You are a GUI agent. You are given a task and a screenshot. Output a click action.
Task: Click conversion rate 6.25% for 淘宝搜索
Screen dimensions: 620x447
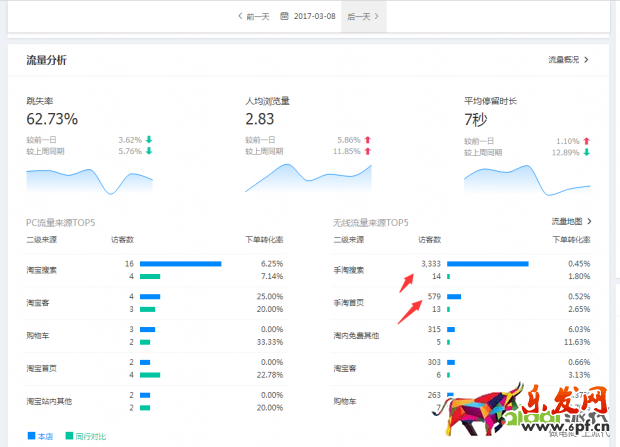pyautogui.click(x=272, y=264)
